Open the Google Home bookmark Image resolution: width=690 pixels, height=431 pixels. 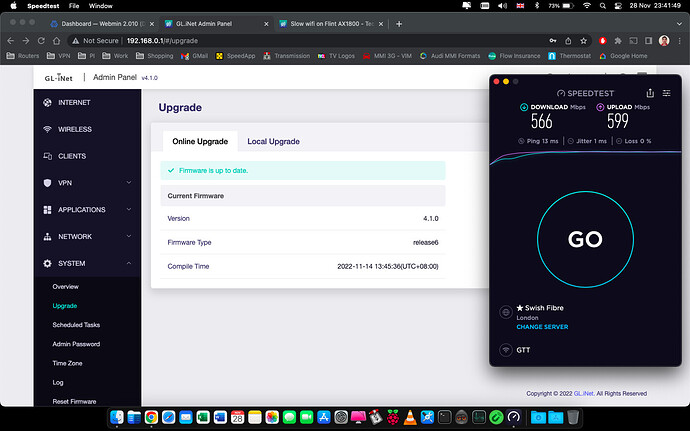coord(623,56)
